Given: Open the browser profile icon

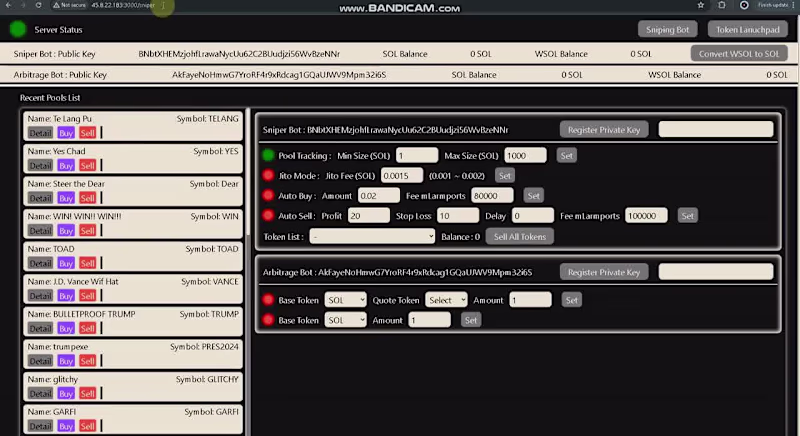Looking at the screenshot, I should (744, 5).
